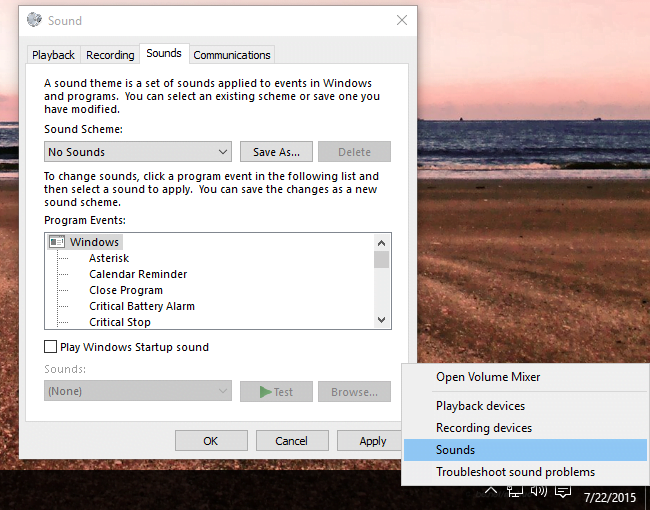Switch to the Recording tab
The width and height of the screenshot is (650, 510).
click(x=110, y=55)
